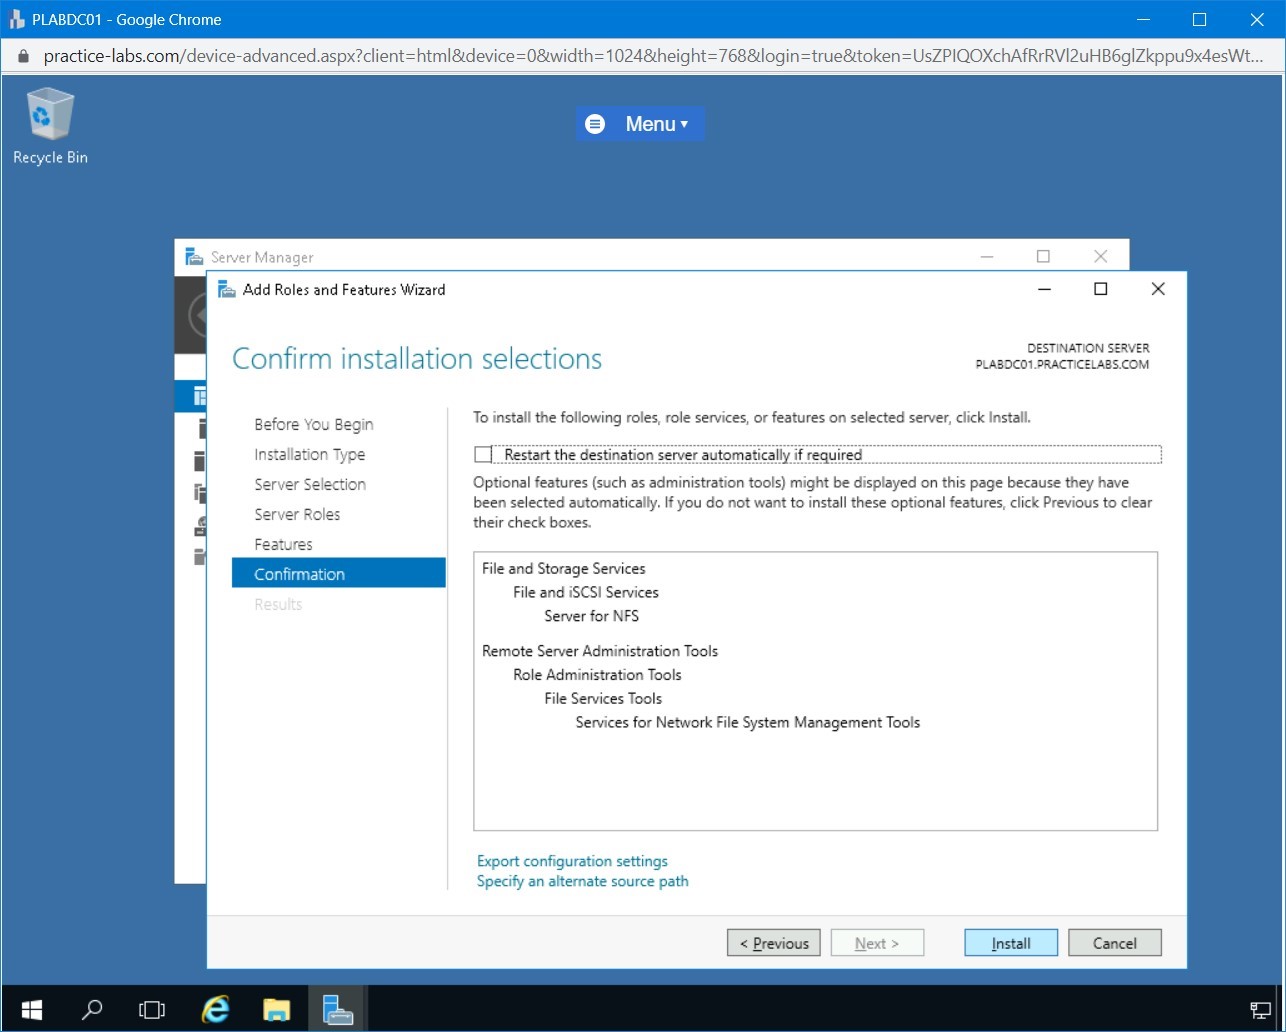This screenshot has width=1286, height=1032.
Task: Click PLABDC01.PRACTICELABS.COM destination server text
Action: tap(1062, 365)
